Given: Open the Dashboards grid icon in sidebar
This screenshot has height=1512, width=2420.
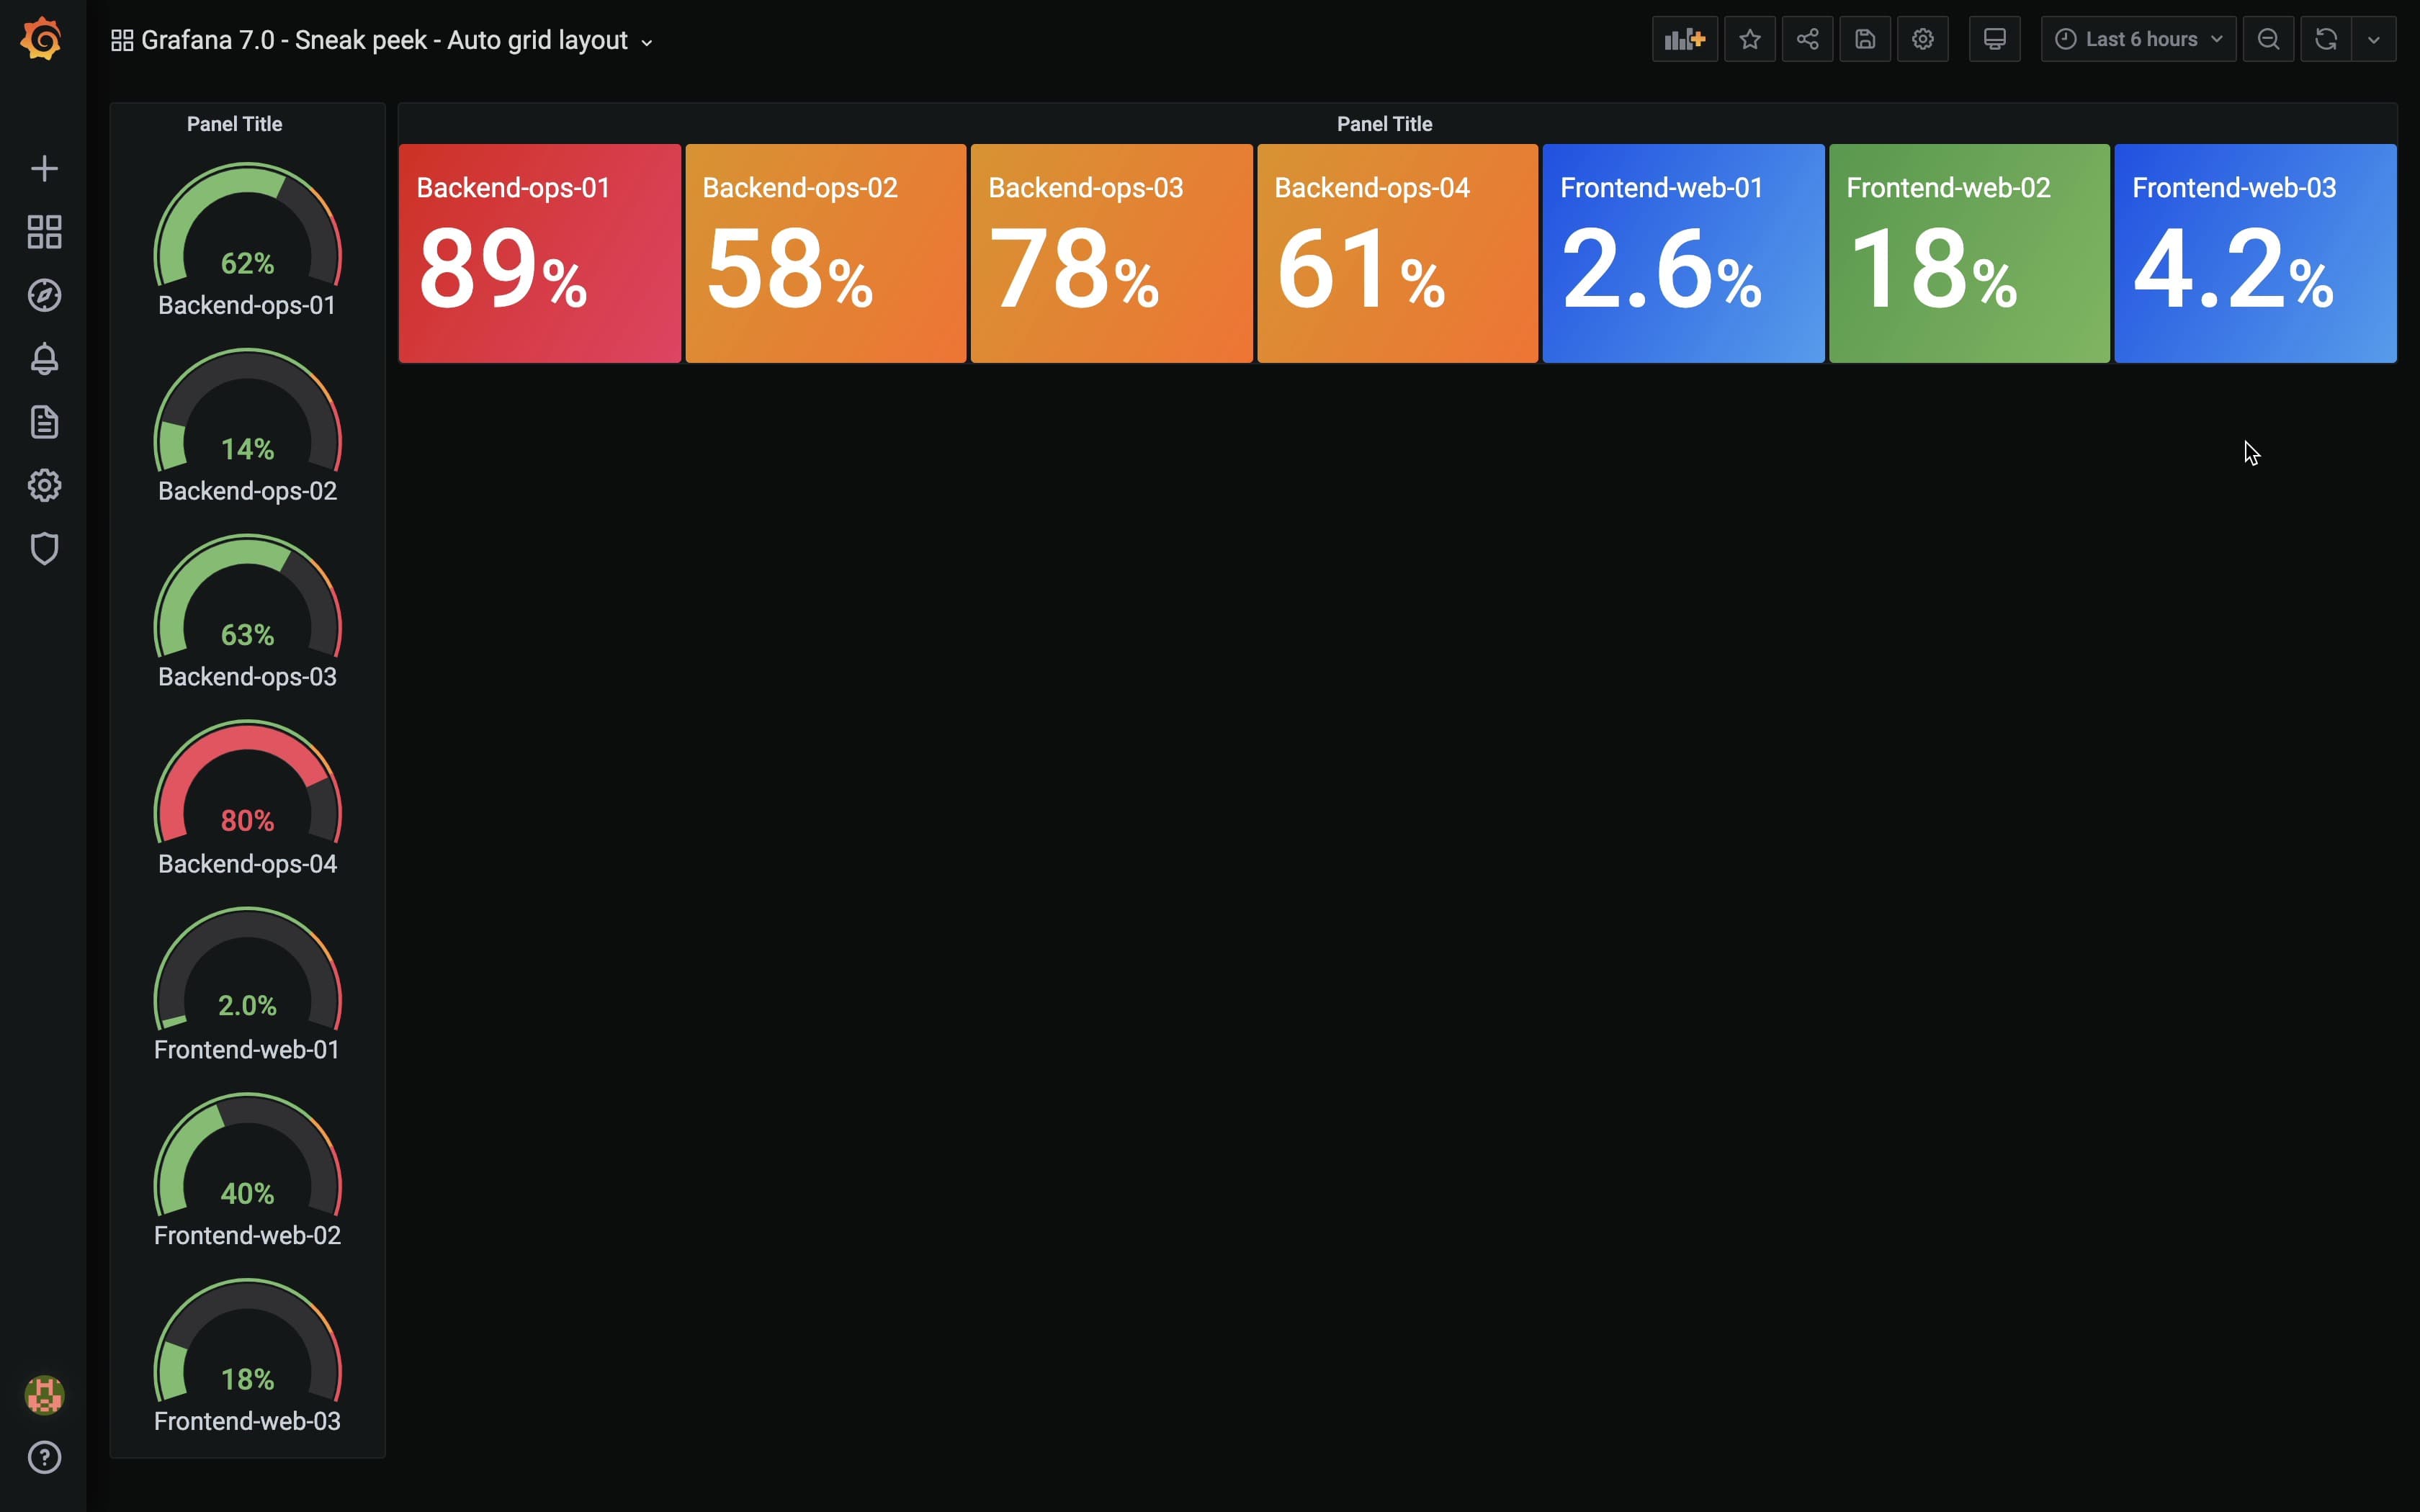Looking at the screenshot, I should (x=44, y=231).
